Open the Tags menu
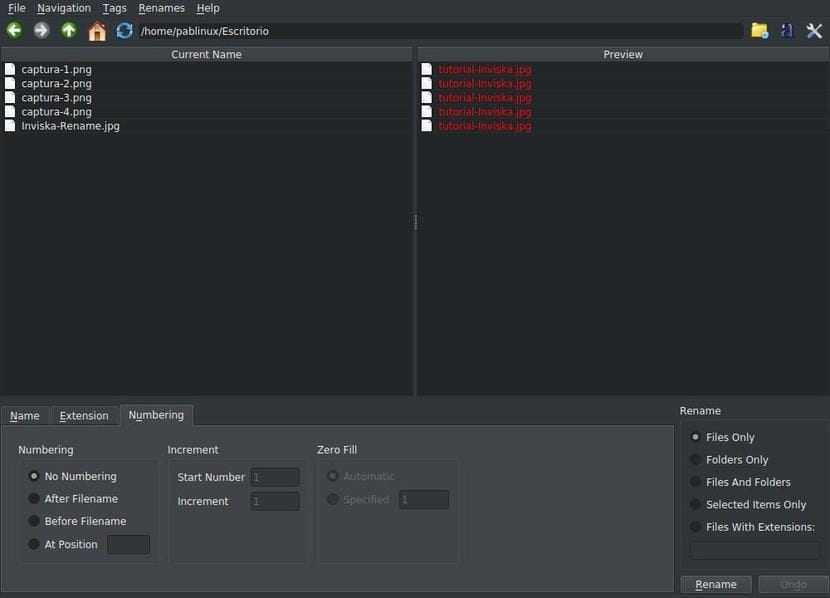830x598 pixels. (114, 8)
